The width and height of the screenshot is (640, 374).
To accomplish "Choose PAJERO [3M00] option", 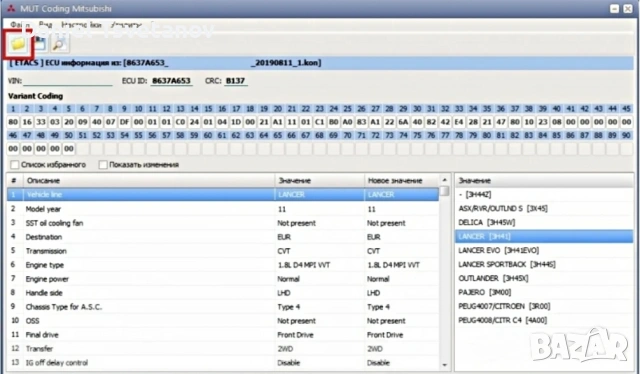I will tap(544, 292).
